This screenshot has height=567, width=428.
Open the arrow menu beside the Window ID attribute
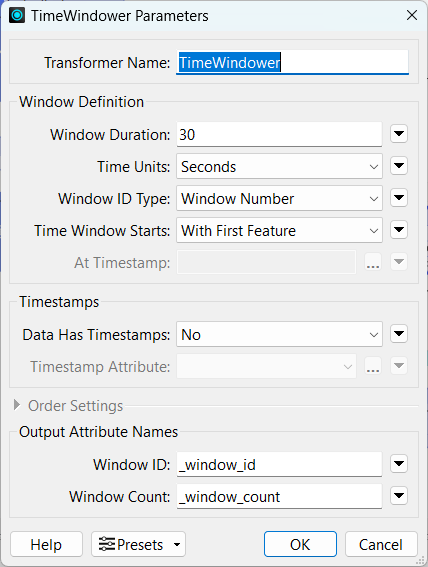[399, 464]
